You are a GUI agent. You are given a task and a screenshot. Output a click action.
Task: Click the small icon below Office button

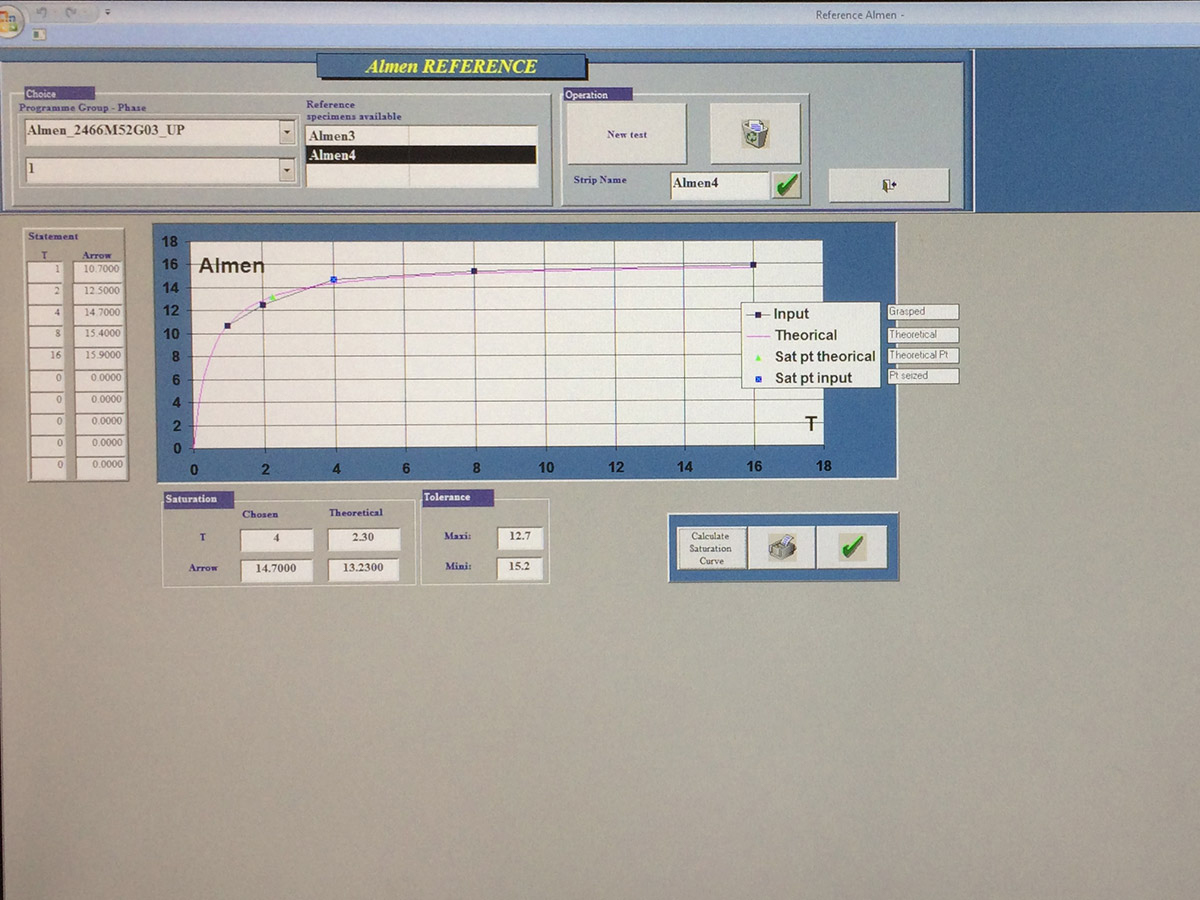click(x=38, y=34)
